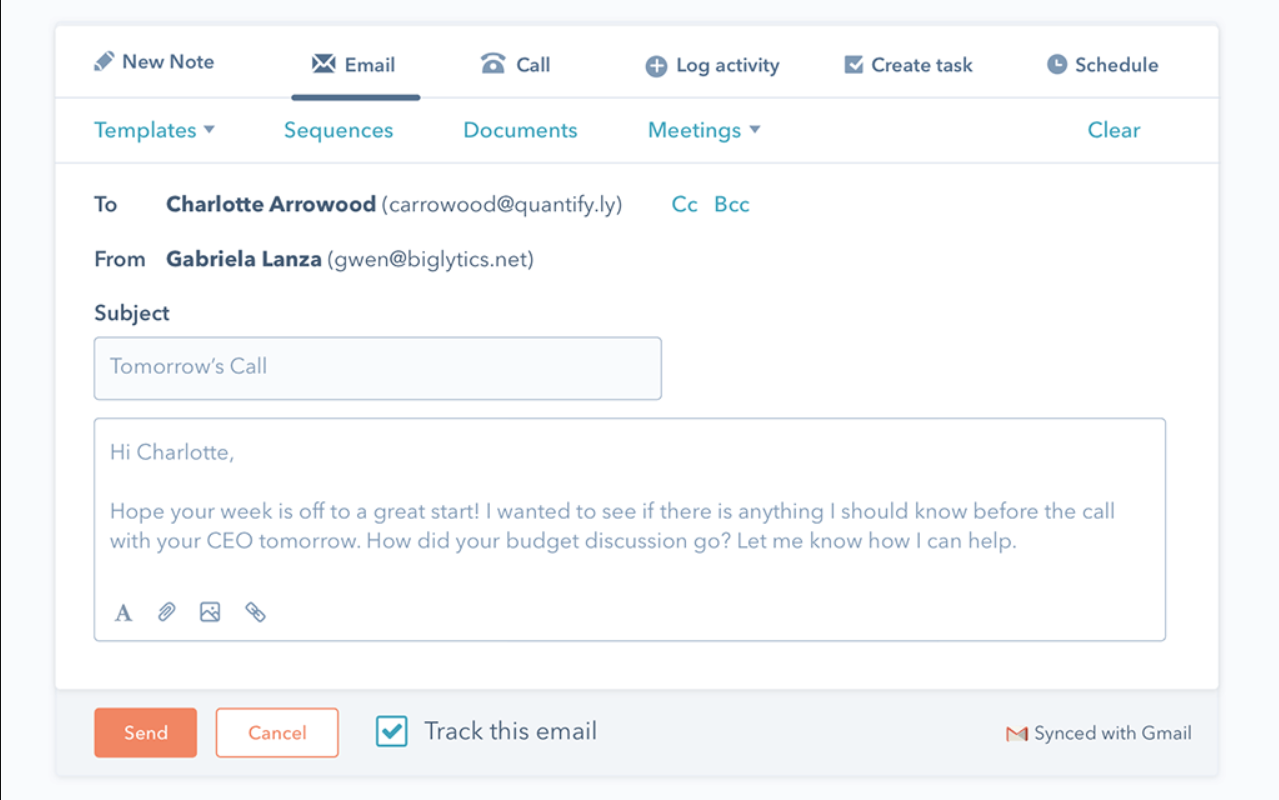Insert a hyperlink using the link icon

click(255, 611)
